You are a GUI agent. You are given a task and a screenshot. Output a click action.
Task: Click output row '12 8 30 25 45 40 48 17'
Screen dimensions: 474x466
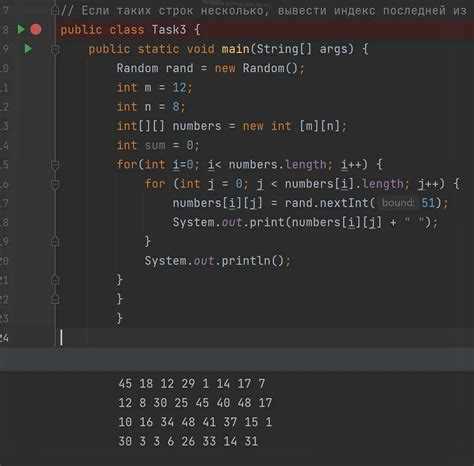pos(195,403)
